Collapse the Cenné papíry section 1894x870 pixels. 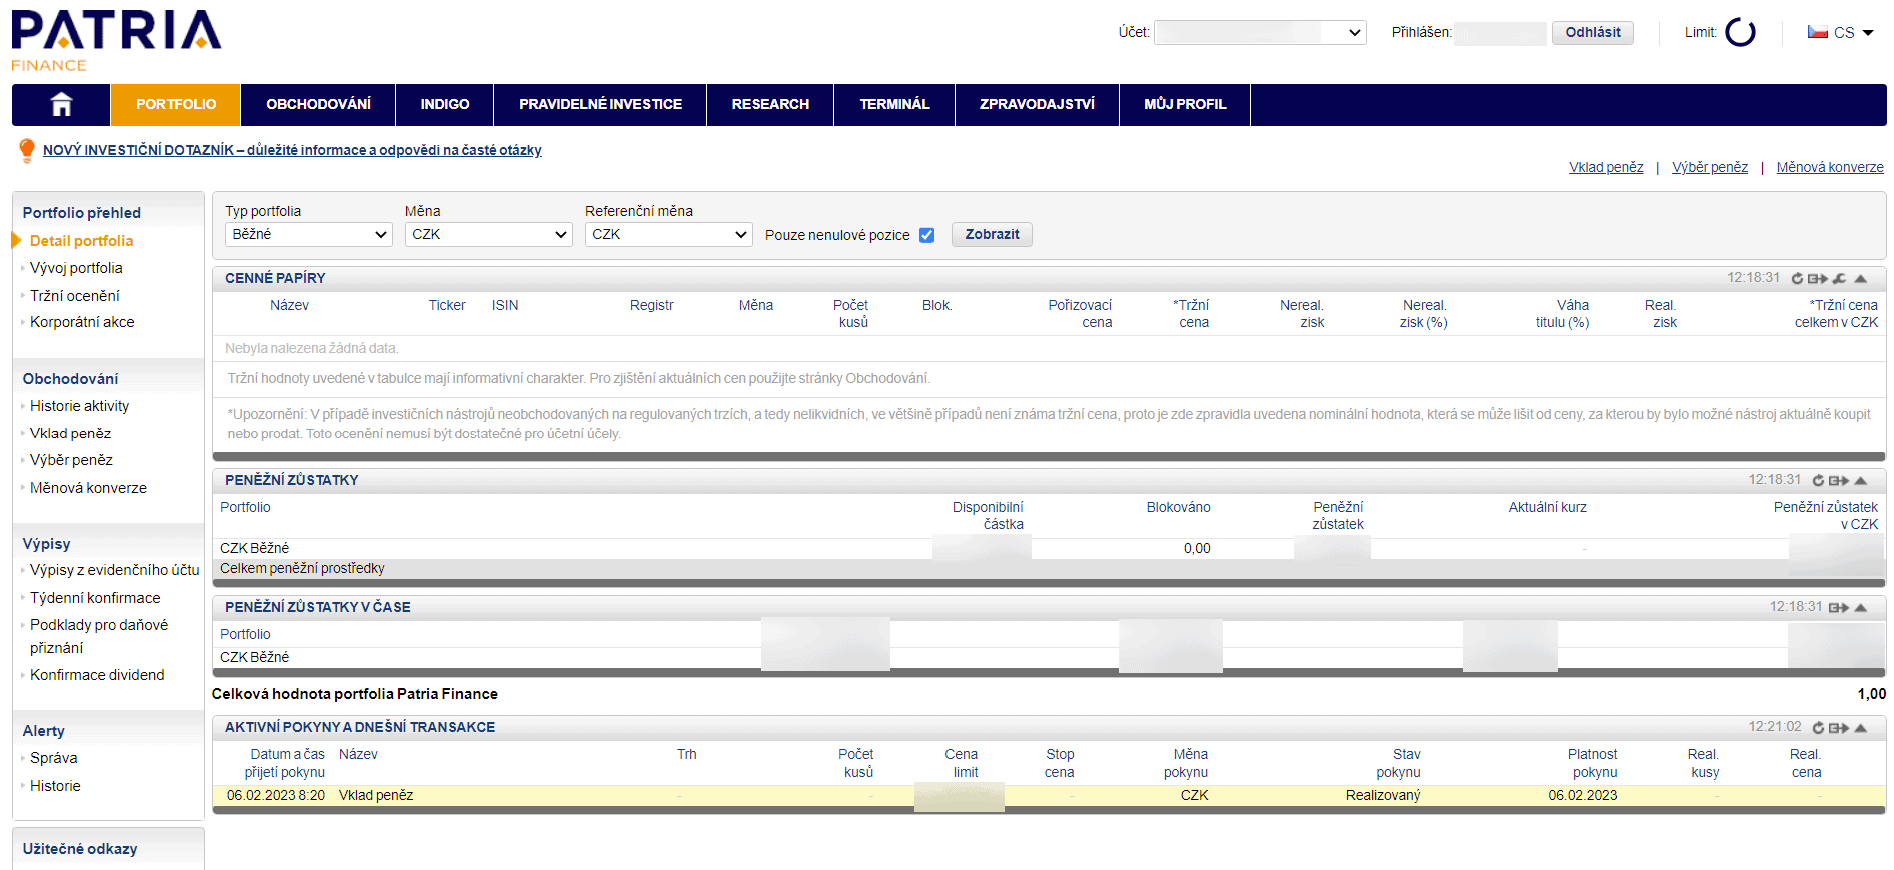click(1861, 279)
